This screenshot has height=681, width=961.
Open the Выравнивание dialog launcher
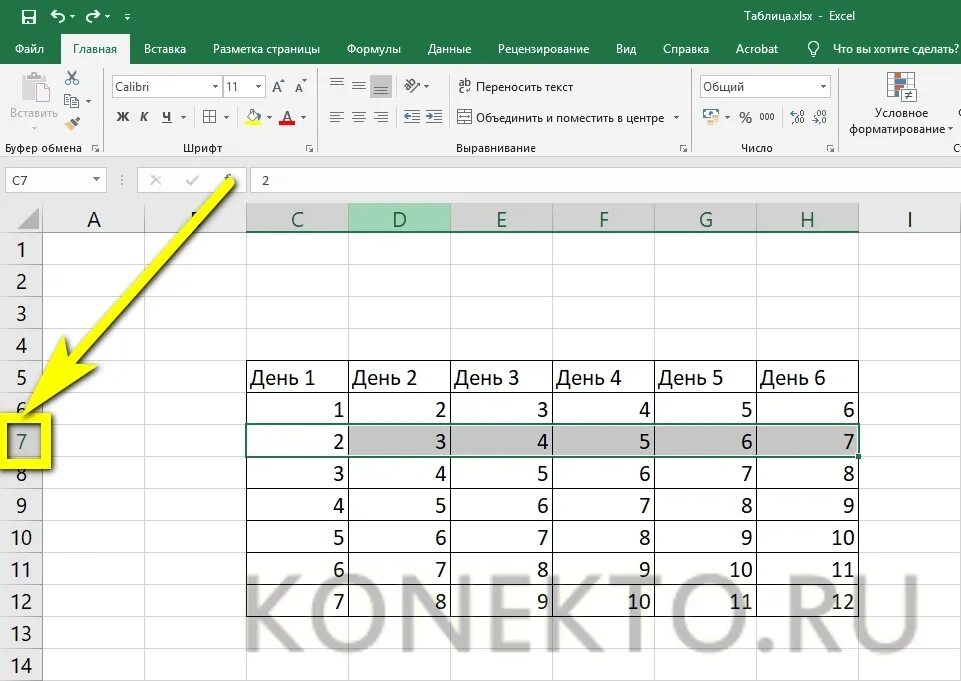(x=683, y=148)
